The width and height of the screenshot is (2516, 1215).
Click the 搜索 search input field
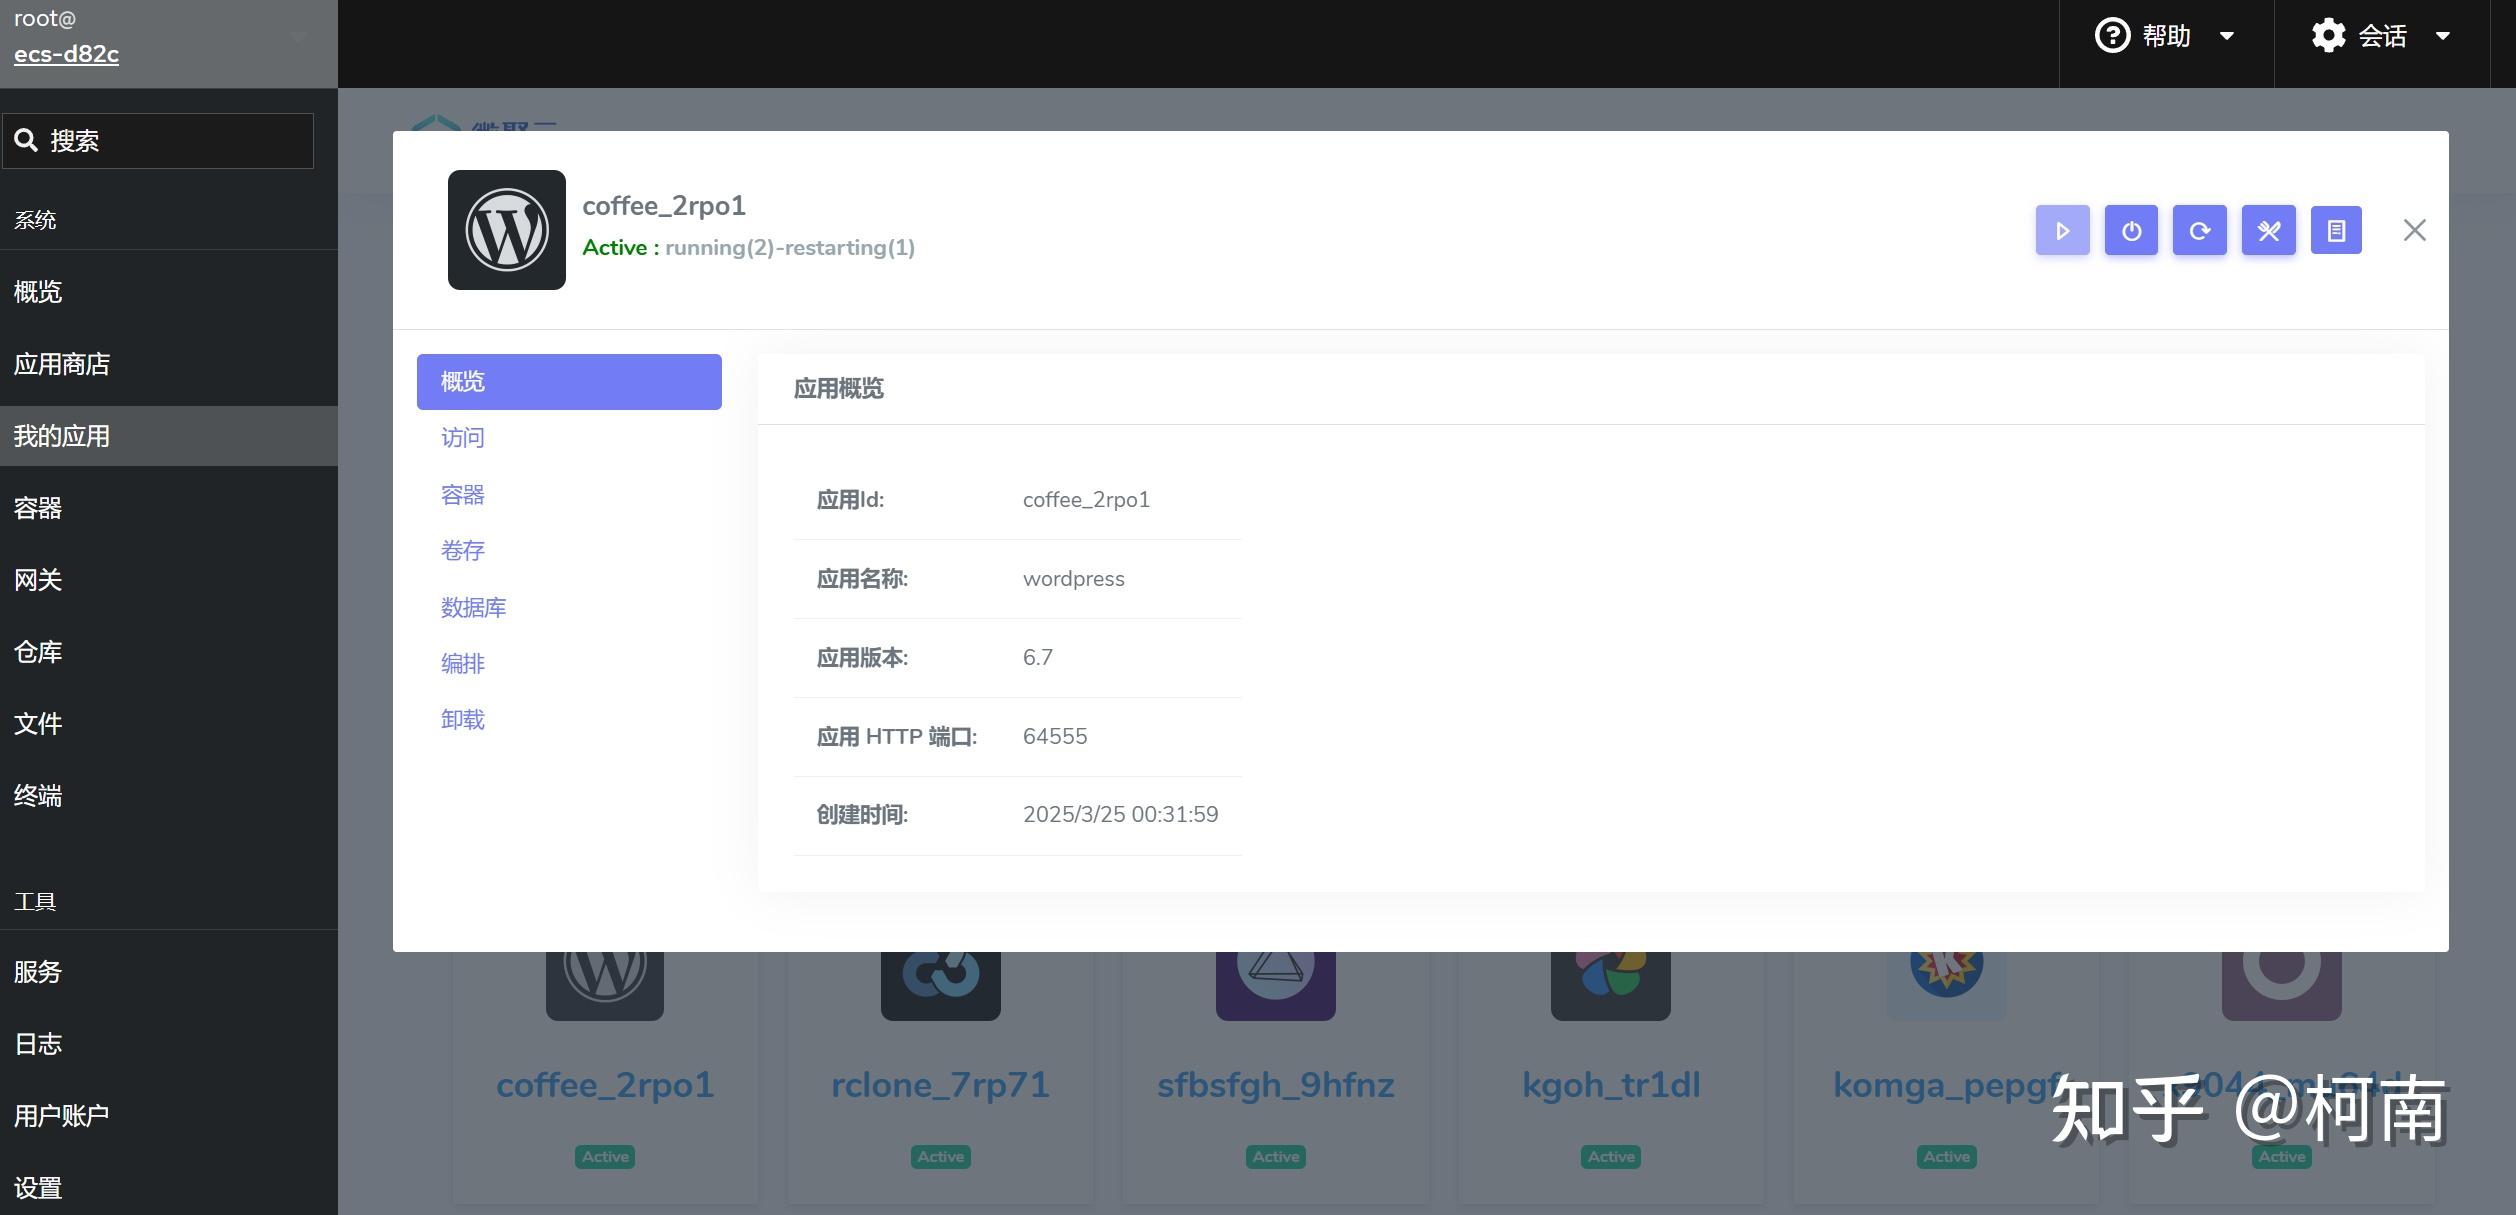158,140
